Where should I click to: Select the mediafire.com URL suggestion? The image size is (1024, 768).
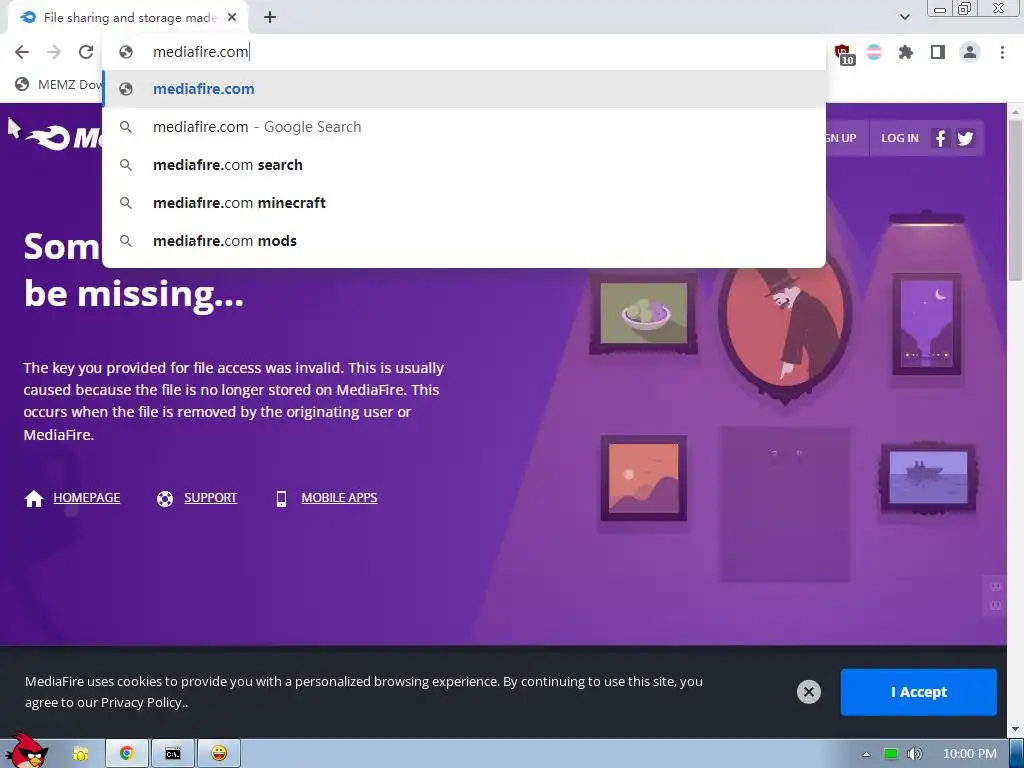(x=464, y=89)
